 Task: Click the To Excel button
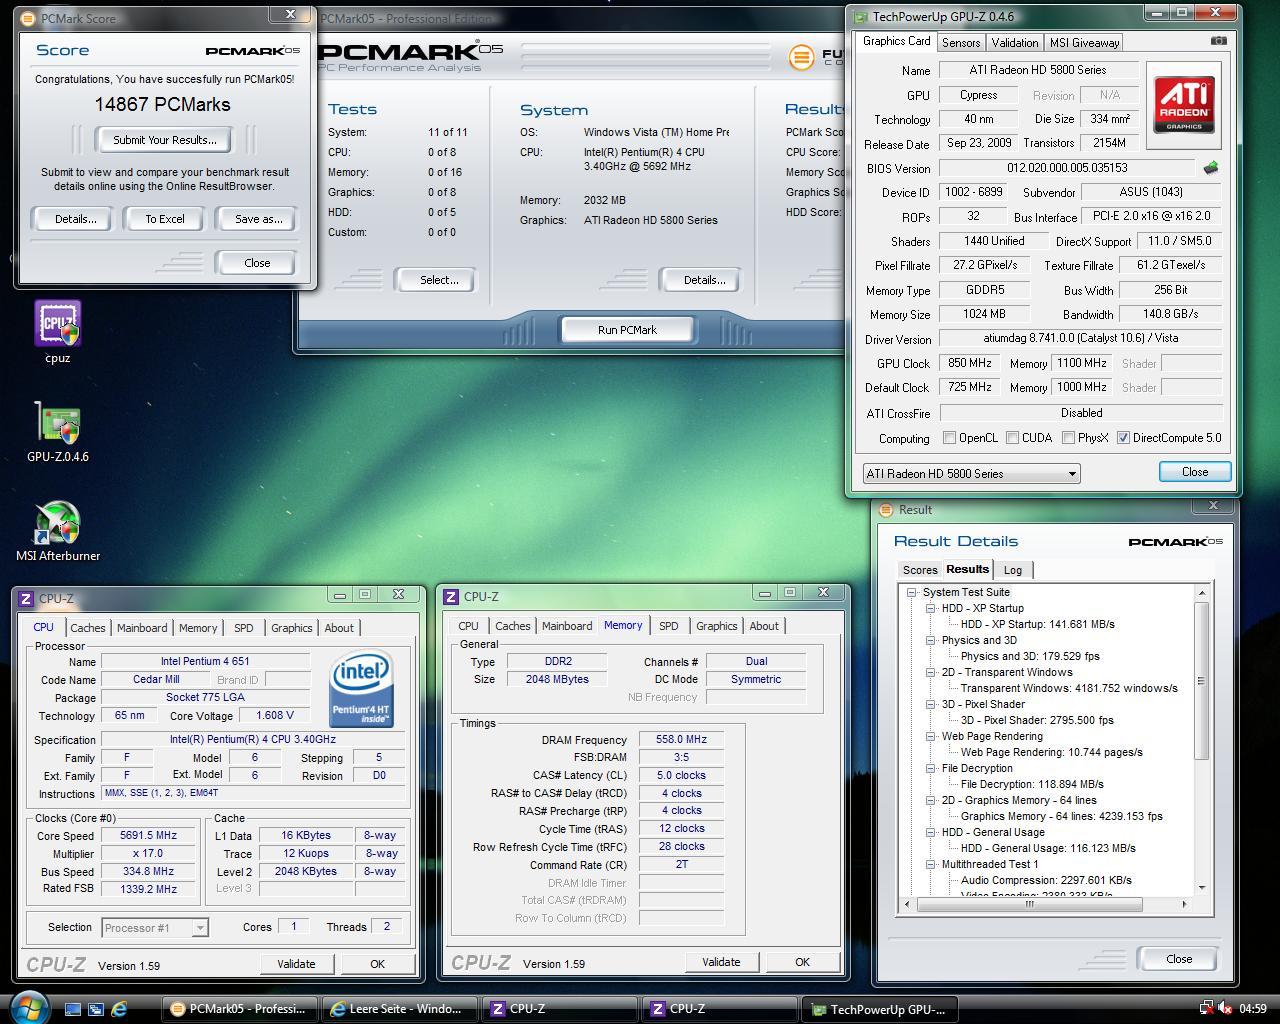click(x=165, y=219)
